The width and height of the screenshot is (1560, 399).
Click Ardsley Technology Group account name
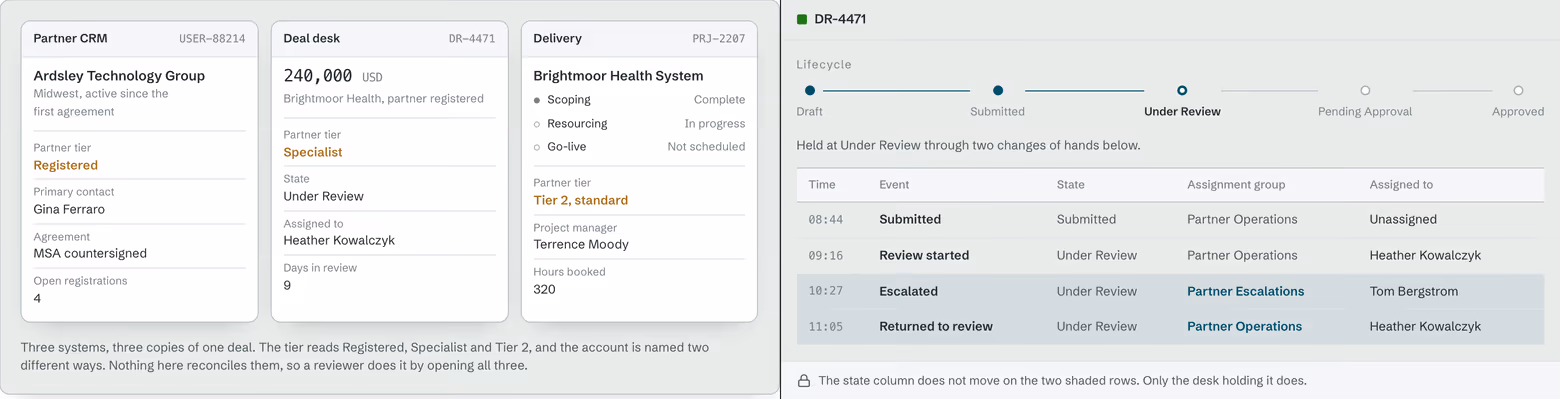pyautogui.click(x=119, y=76)
